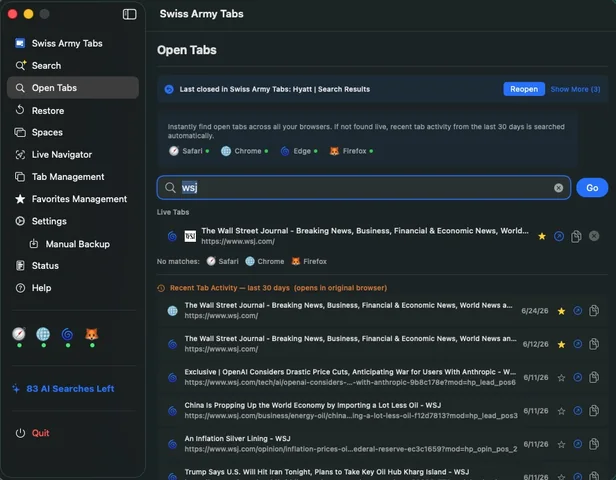The image size is (616, 480).
Task: Click Chrome in No matches row
Action: (264, 261)
